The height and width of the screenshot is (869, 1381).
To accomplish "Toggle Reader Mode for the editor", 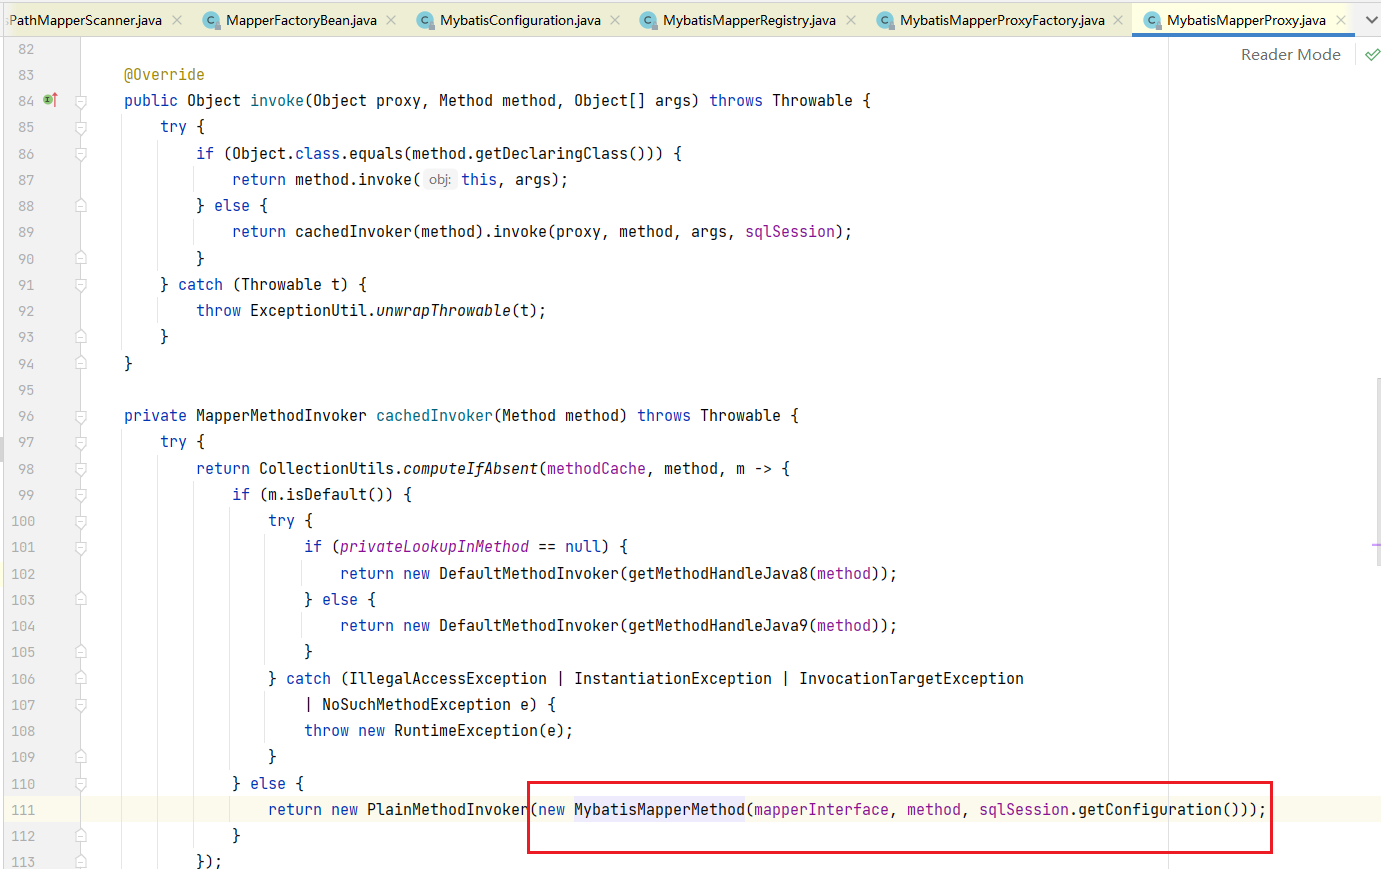I will click(1290, 55).
